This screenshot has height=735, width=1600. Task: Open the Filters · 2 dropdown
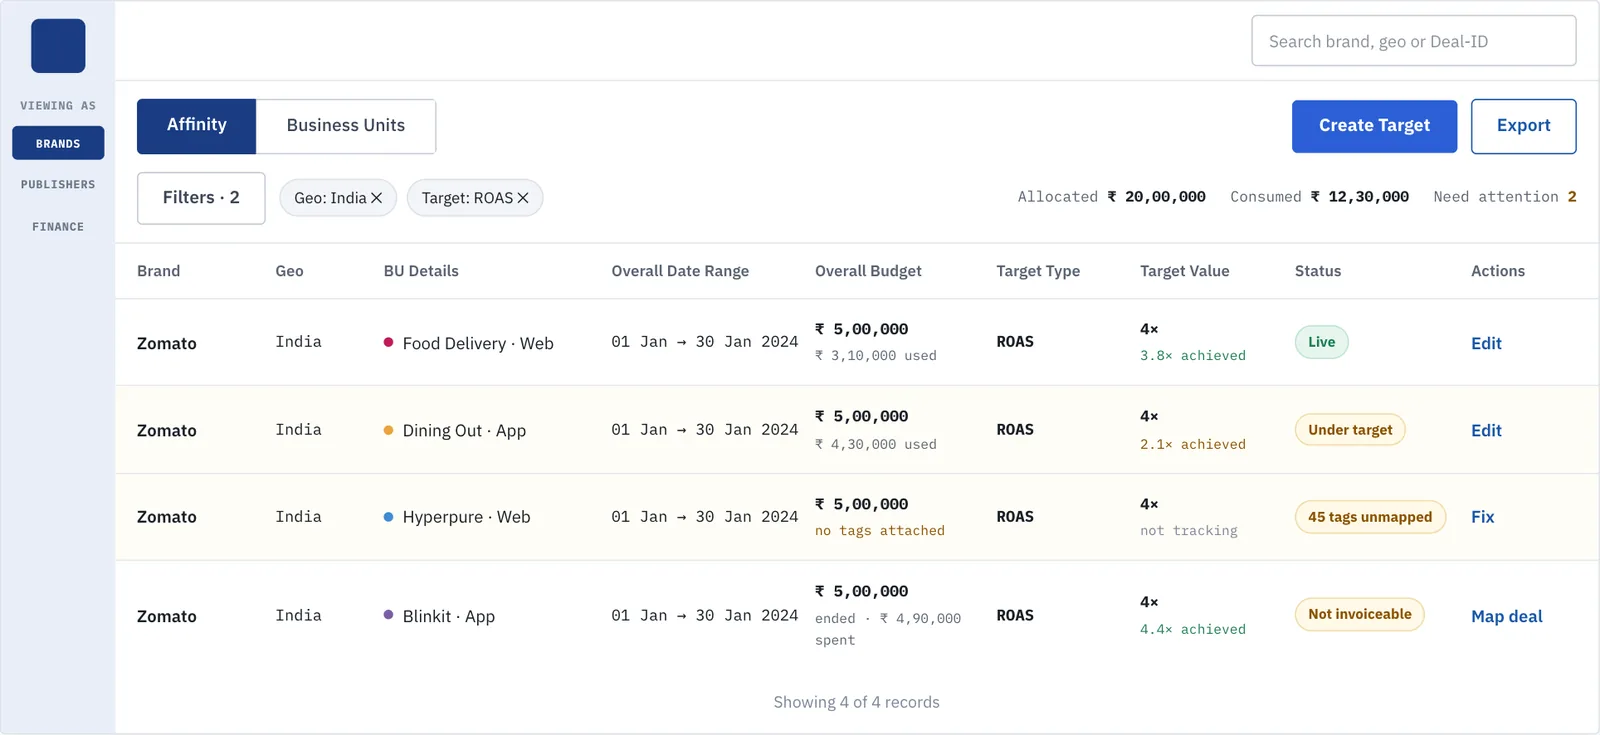click(x=201, y=198)
